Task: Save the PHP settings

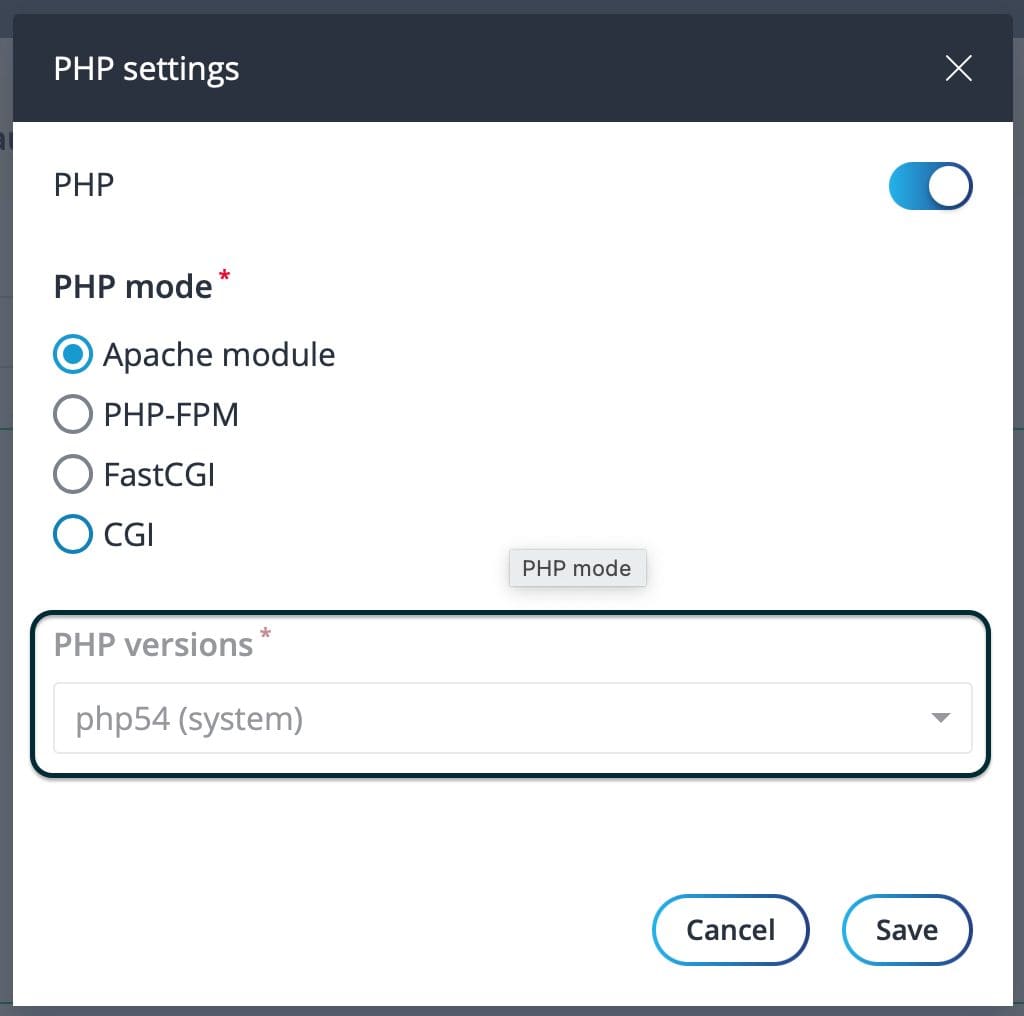Action: 906,930
